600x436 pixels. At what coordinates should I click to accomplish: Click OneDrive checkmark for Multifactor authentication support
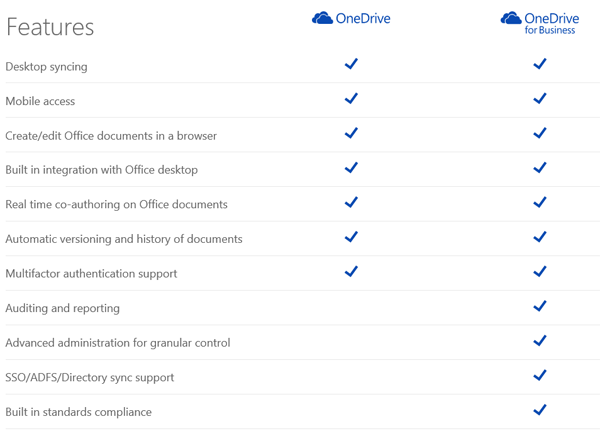coord(351,271)
